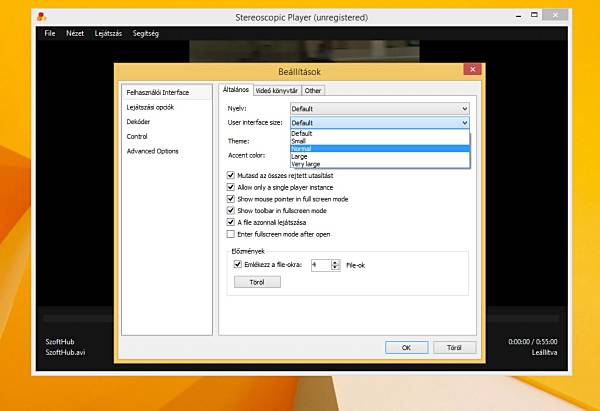The width and height of the screenshot is (600, 411).
Task: Choose Small in the interface size list
Action: tap(380, 141)
